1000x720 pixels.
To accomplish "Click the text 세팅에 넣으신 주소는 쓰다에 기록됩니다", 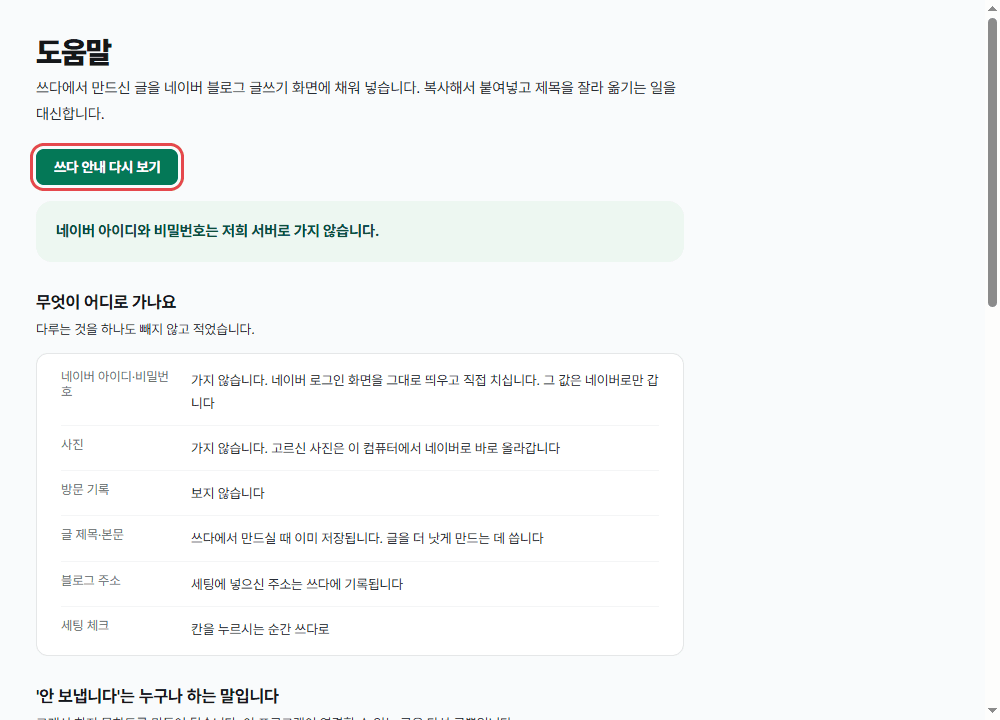I will pyautogui.click(x=297, y=584).
